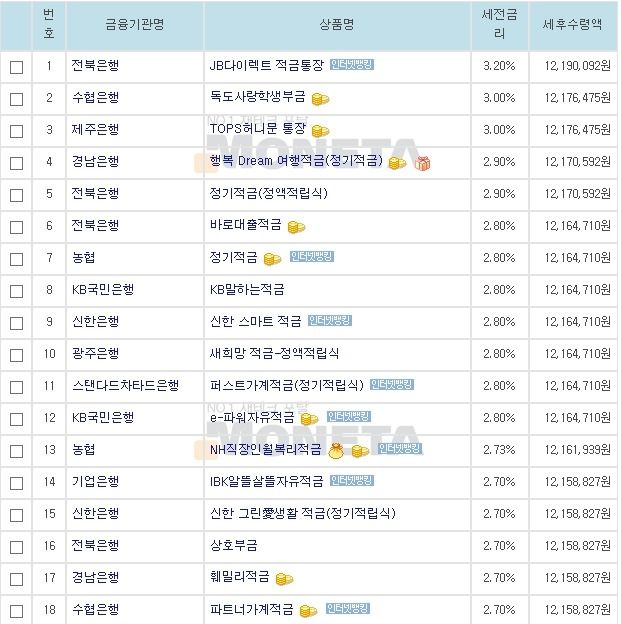This screenshot has width=621, height=624.
Task: Click the coin icon beside e-파워자유적금
Action: click(310, 419)
